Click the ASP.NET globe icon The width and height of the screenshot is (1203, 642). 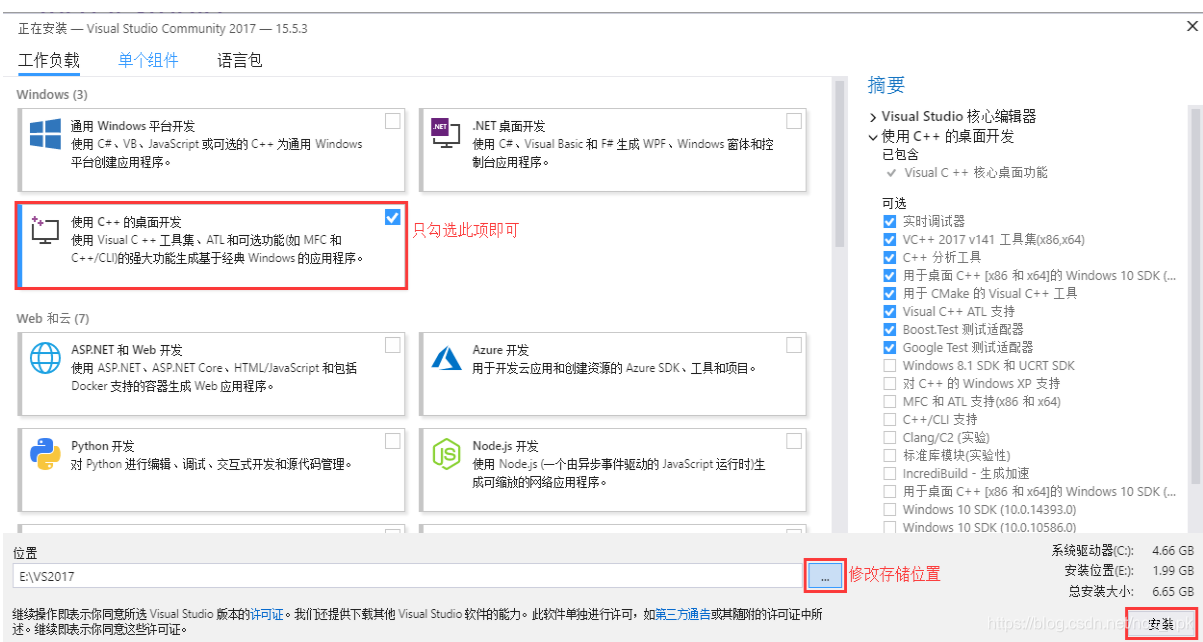point(45,358)
